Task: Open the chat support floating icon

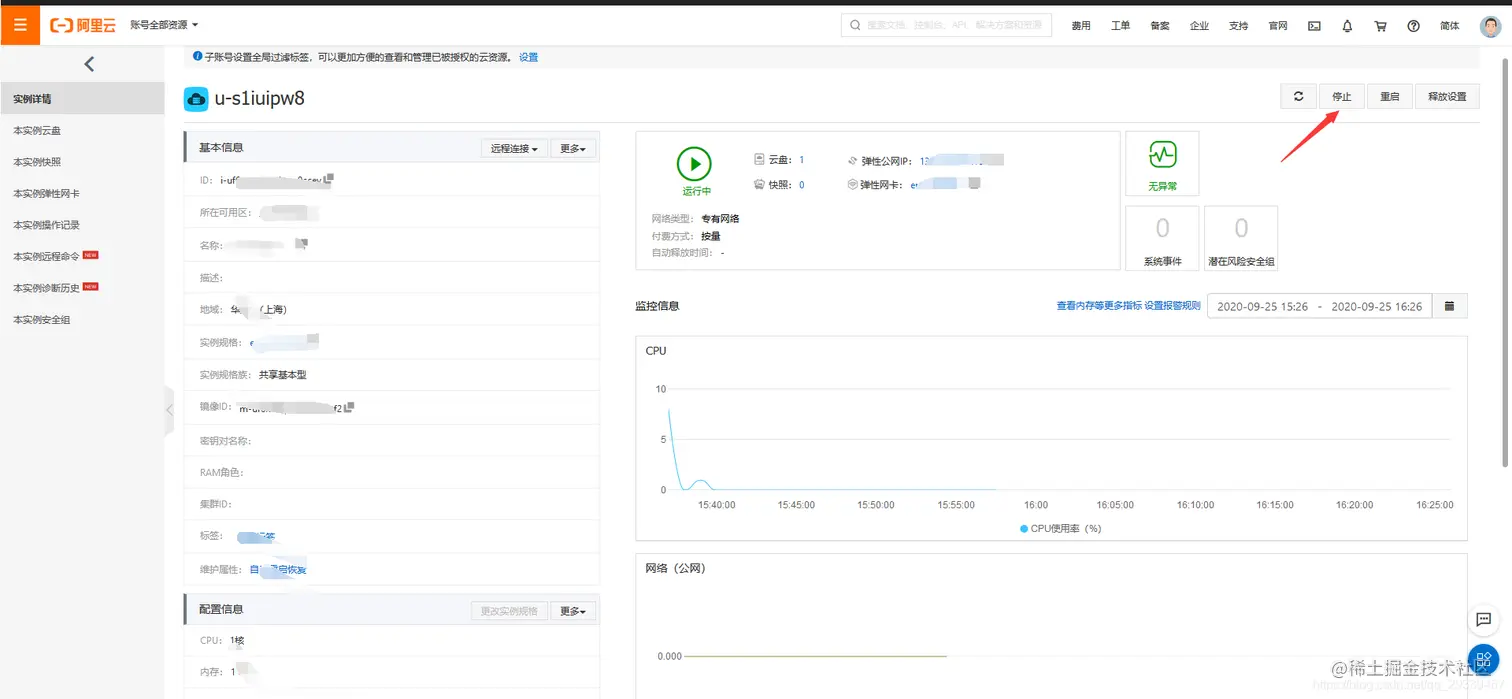Action: pyautogui.click(x=1484, y=620)
